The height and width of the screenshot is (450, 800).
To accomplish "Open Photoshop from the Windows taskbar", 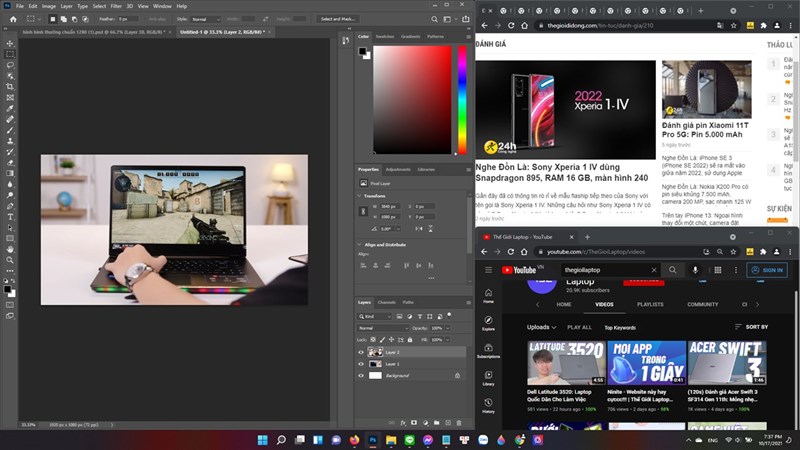I will coord(372,439).
